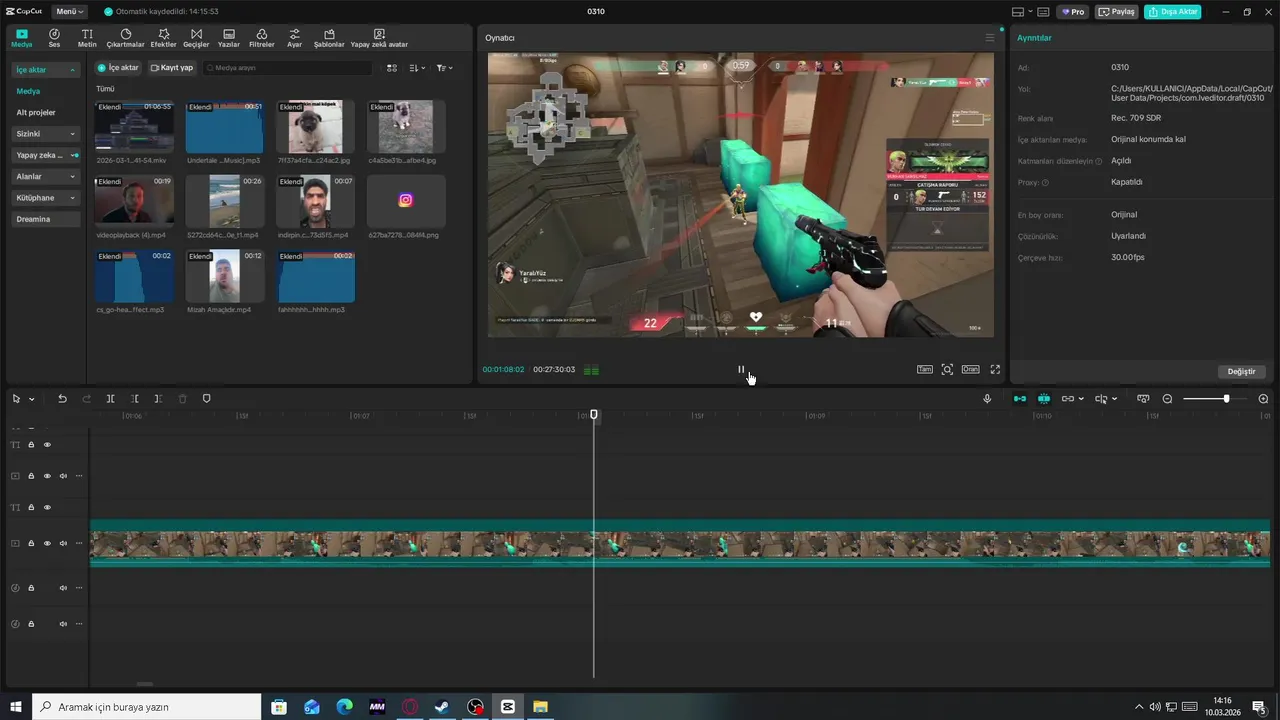The height and width of the screenshot is (720, 1280).
Task: Delete right of playhead split tool
Action: tap(158, 399)
